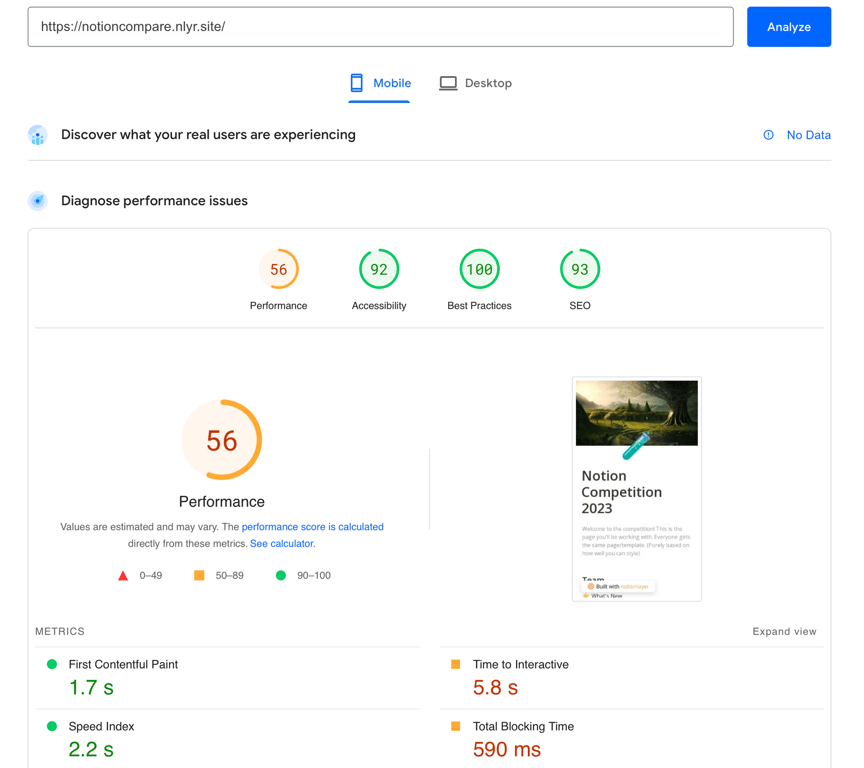
Task: Switch to the Desktop tab
Action: [x=476, y=84]
